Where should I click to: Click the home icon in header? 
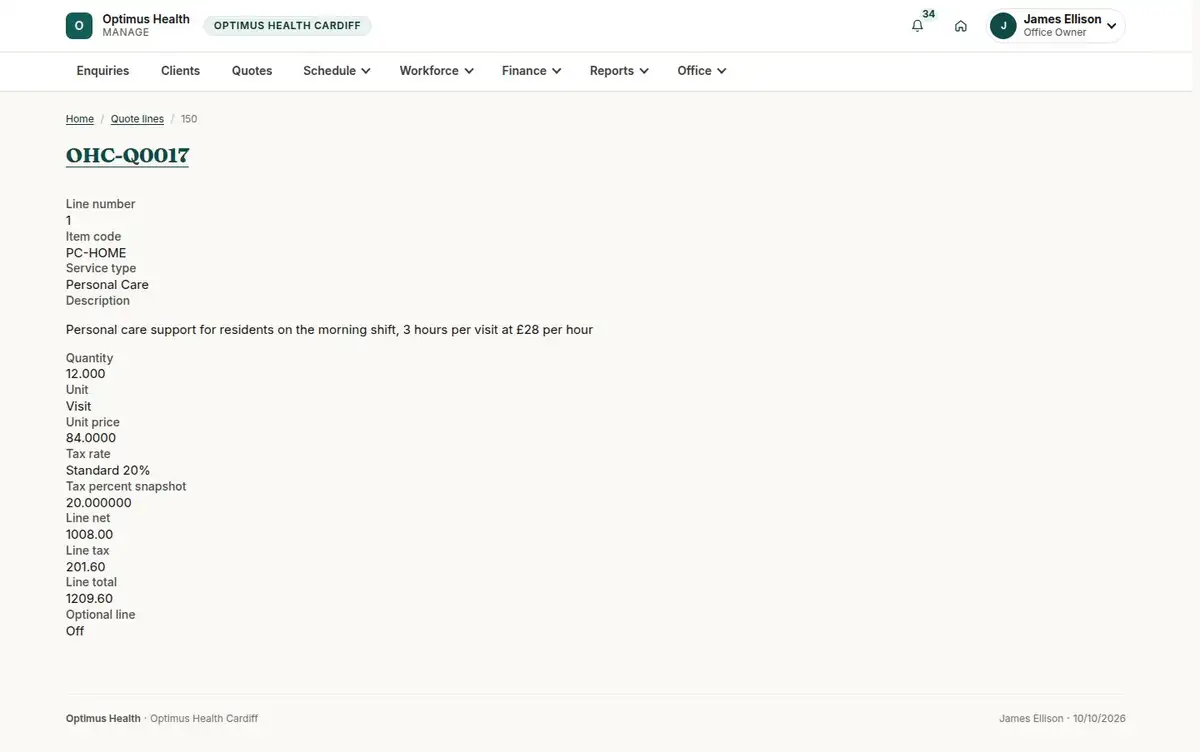[x=961, y=26]
